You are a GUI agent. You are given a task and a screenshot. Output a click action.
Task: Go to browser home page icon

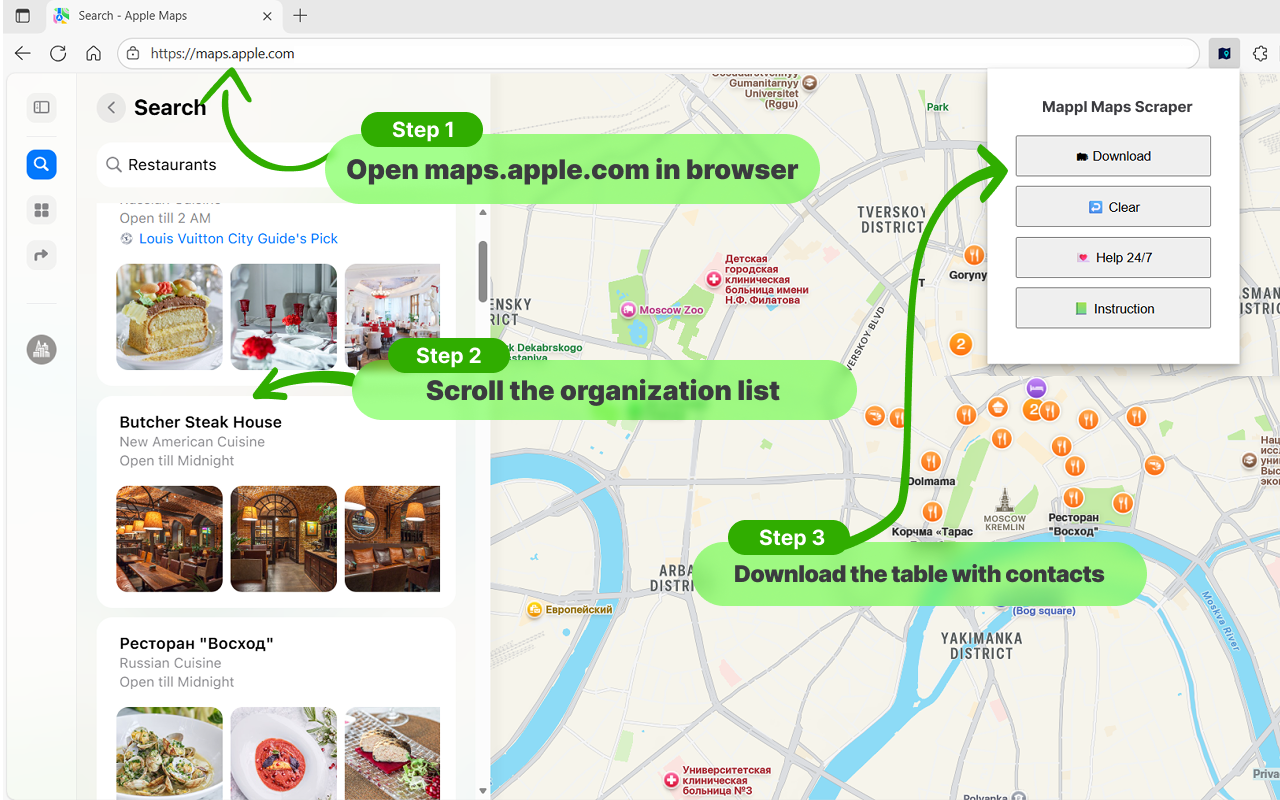point(93,54)
